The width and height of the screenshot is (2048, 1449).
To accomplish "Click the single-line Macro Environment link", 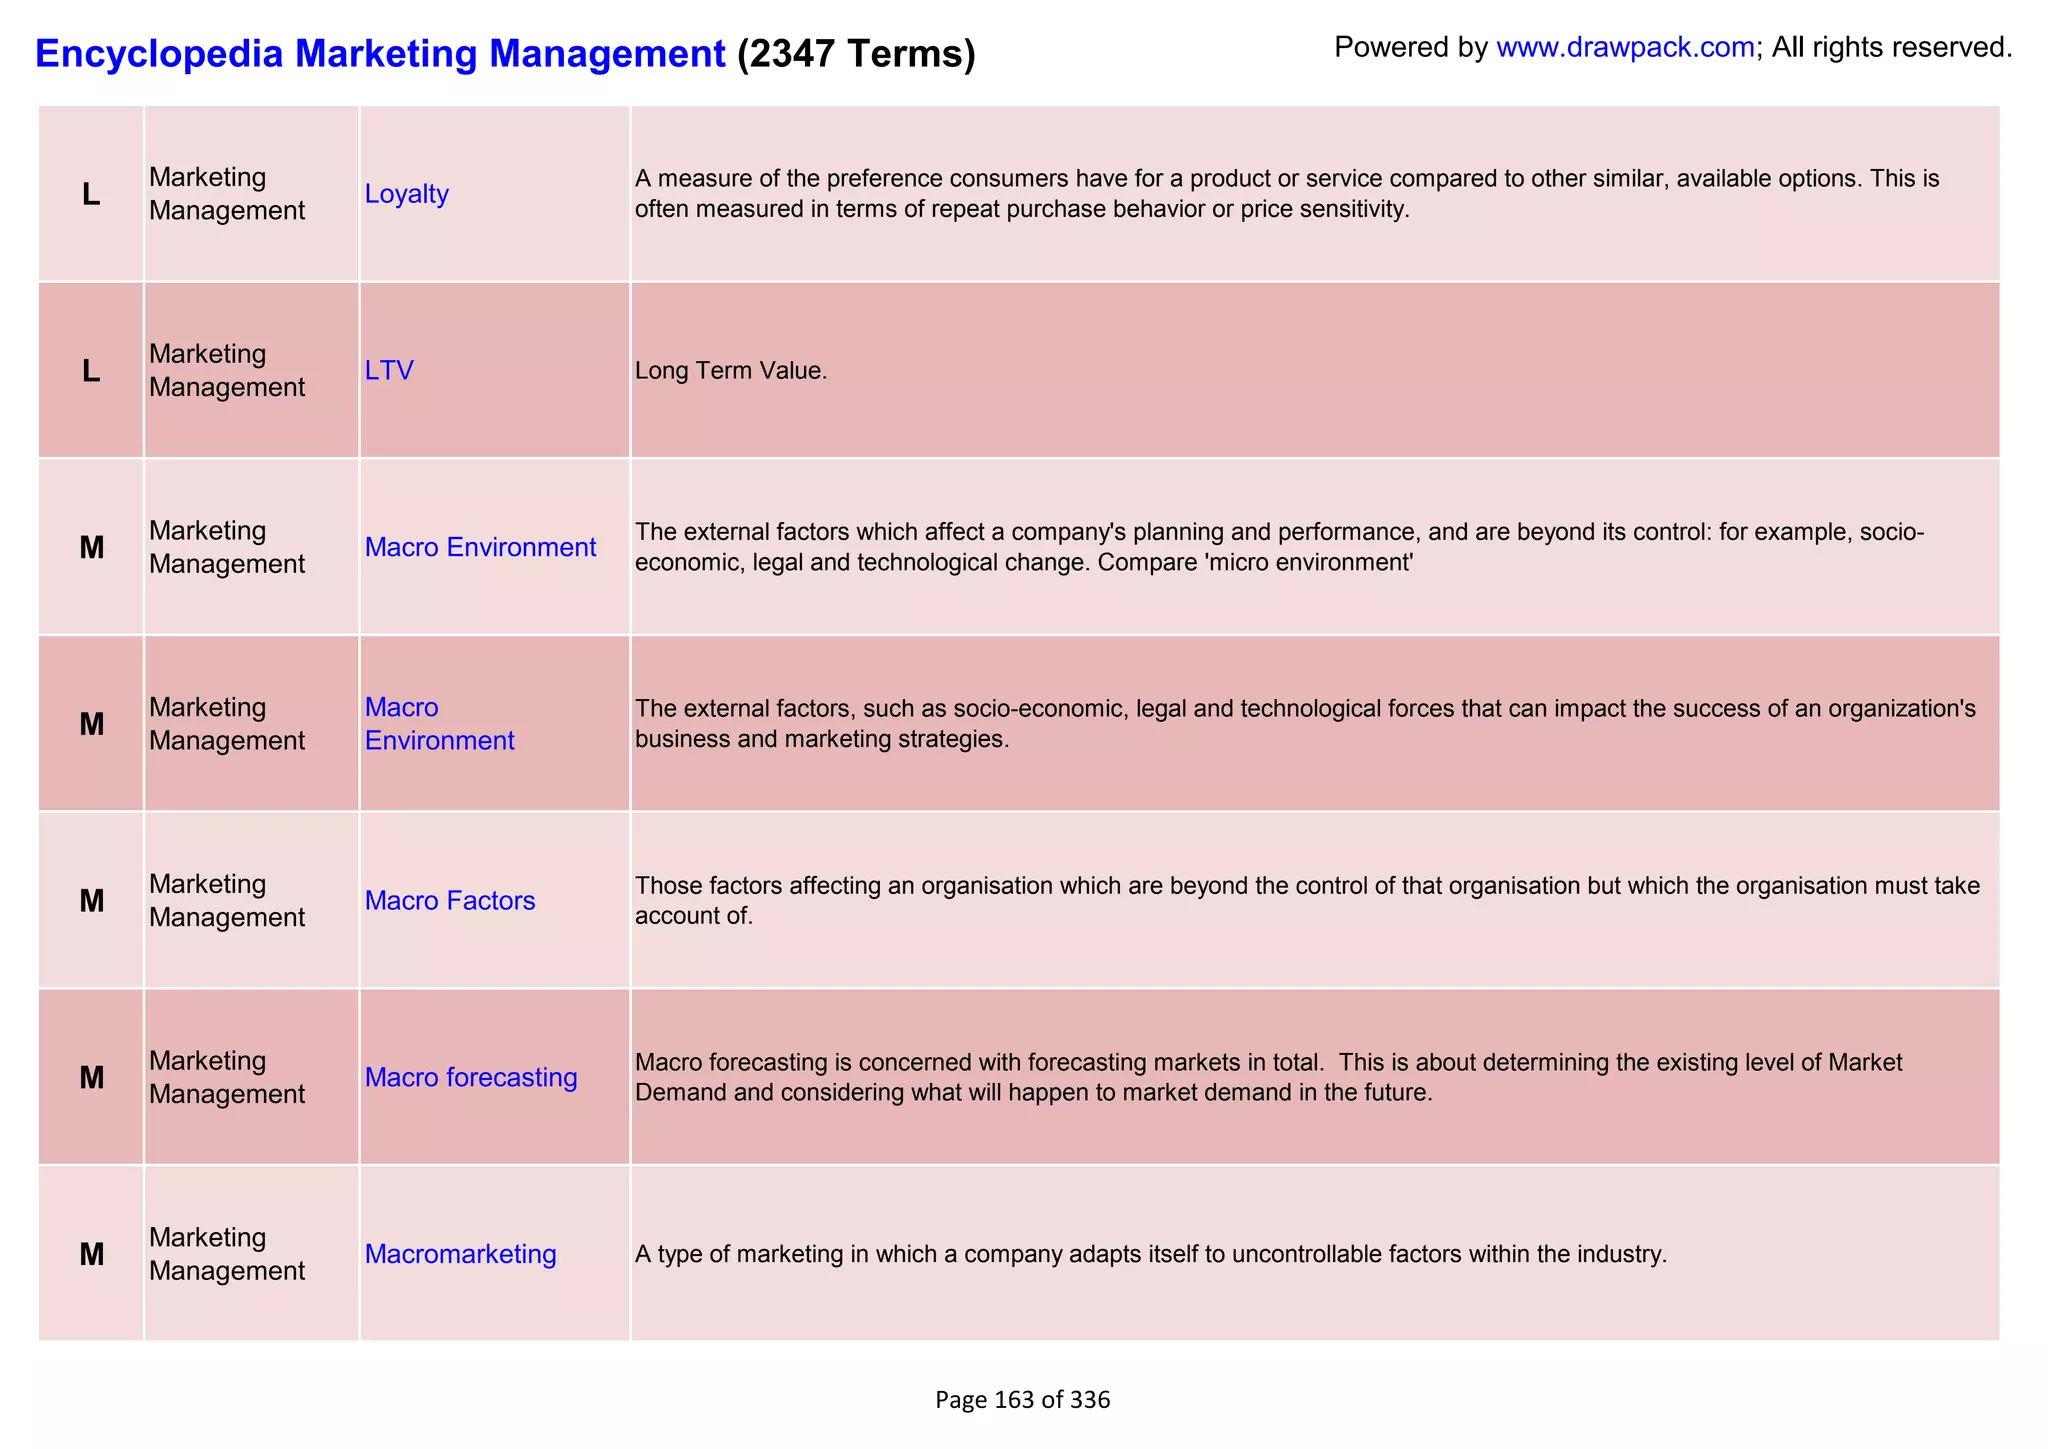I will click(x=480, y=547).
